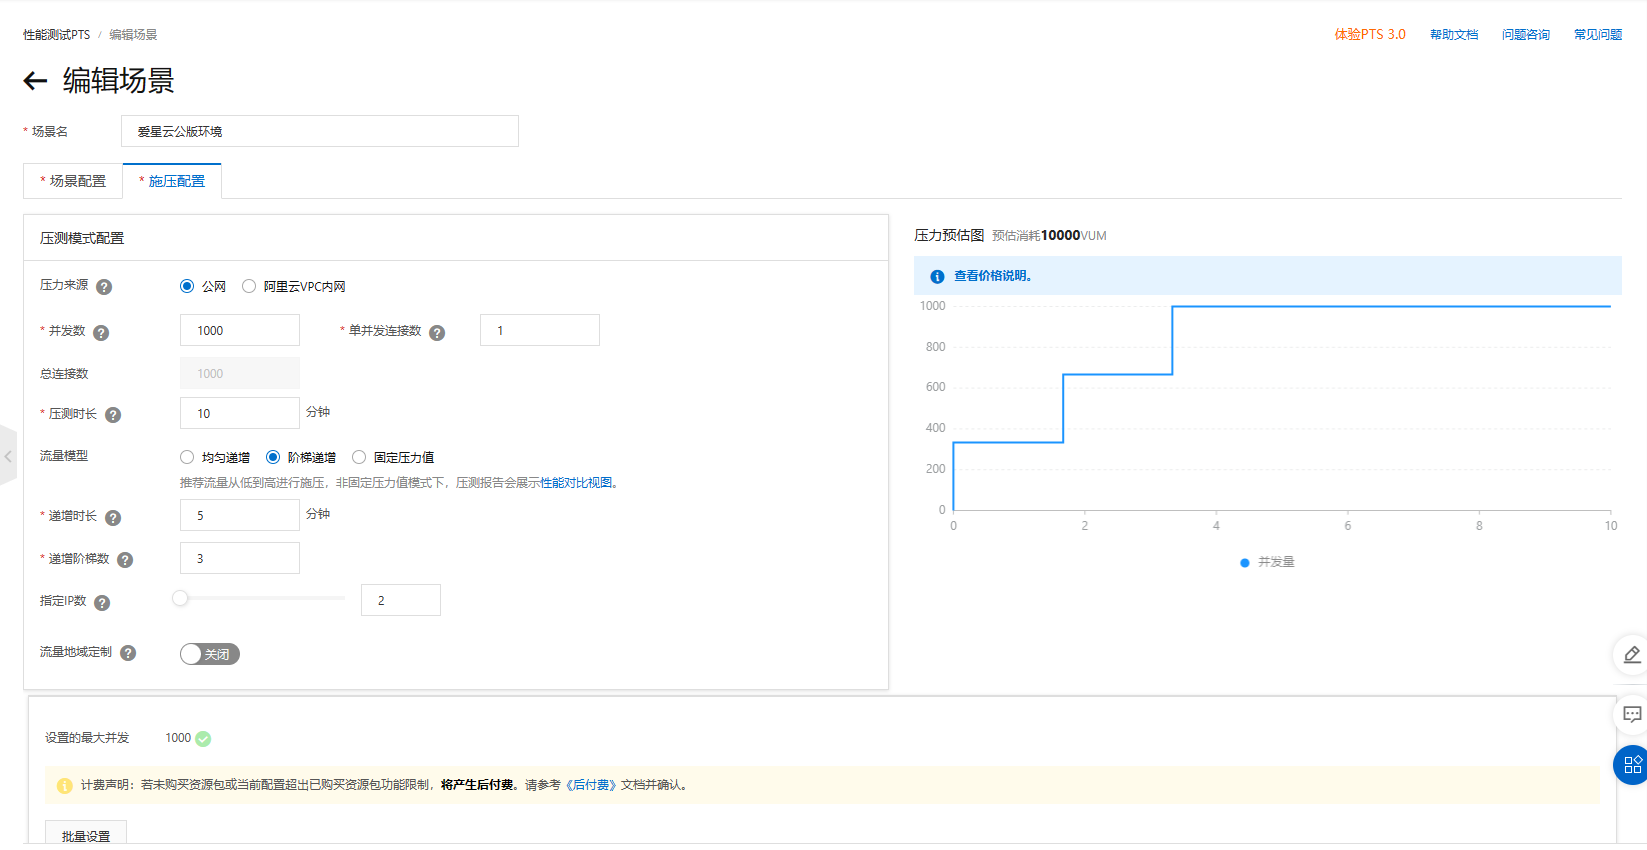1647x850 pixels.
Task: Switch to the 施压配置 tab
Action: click(172, 181)
